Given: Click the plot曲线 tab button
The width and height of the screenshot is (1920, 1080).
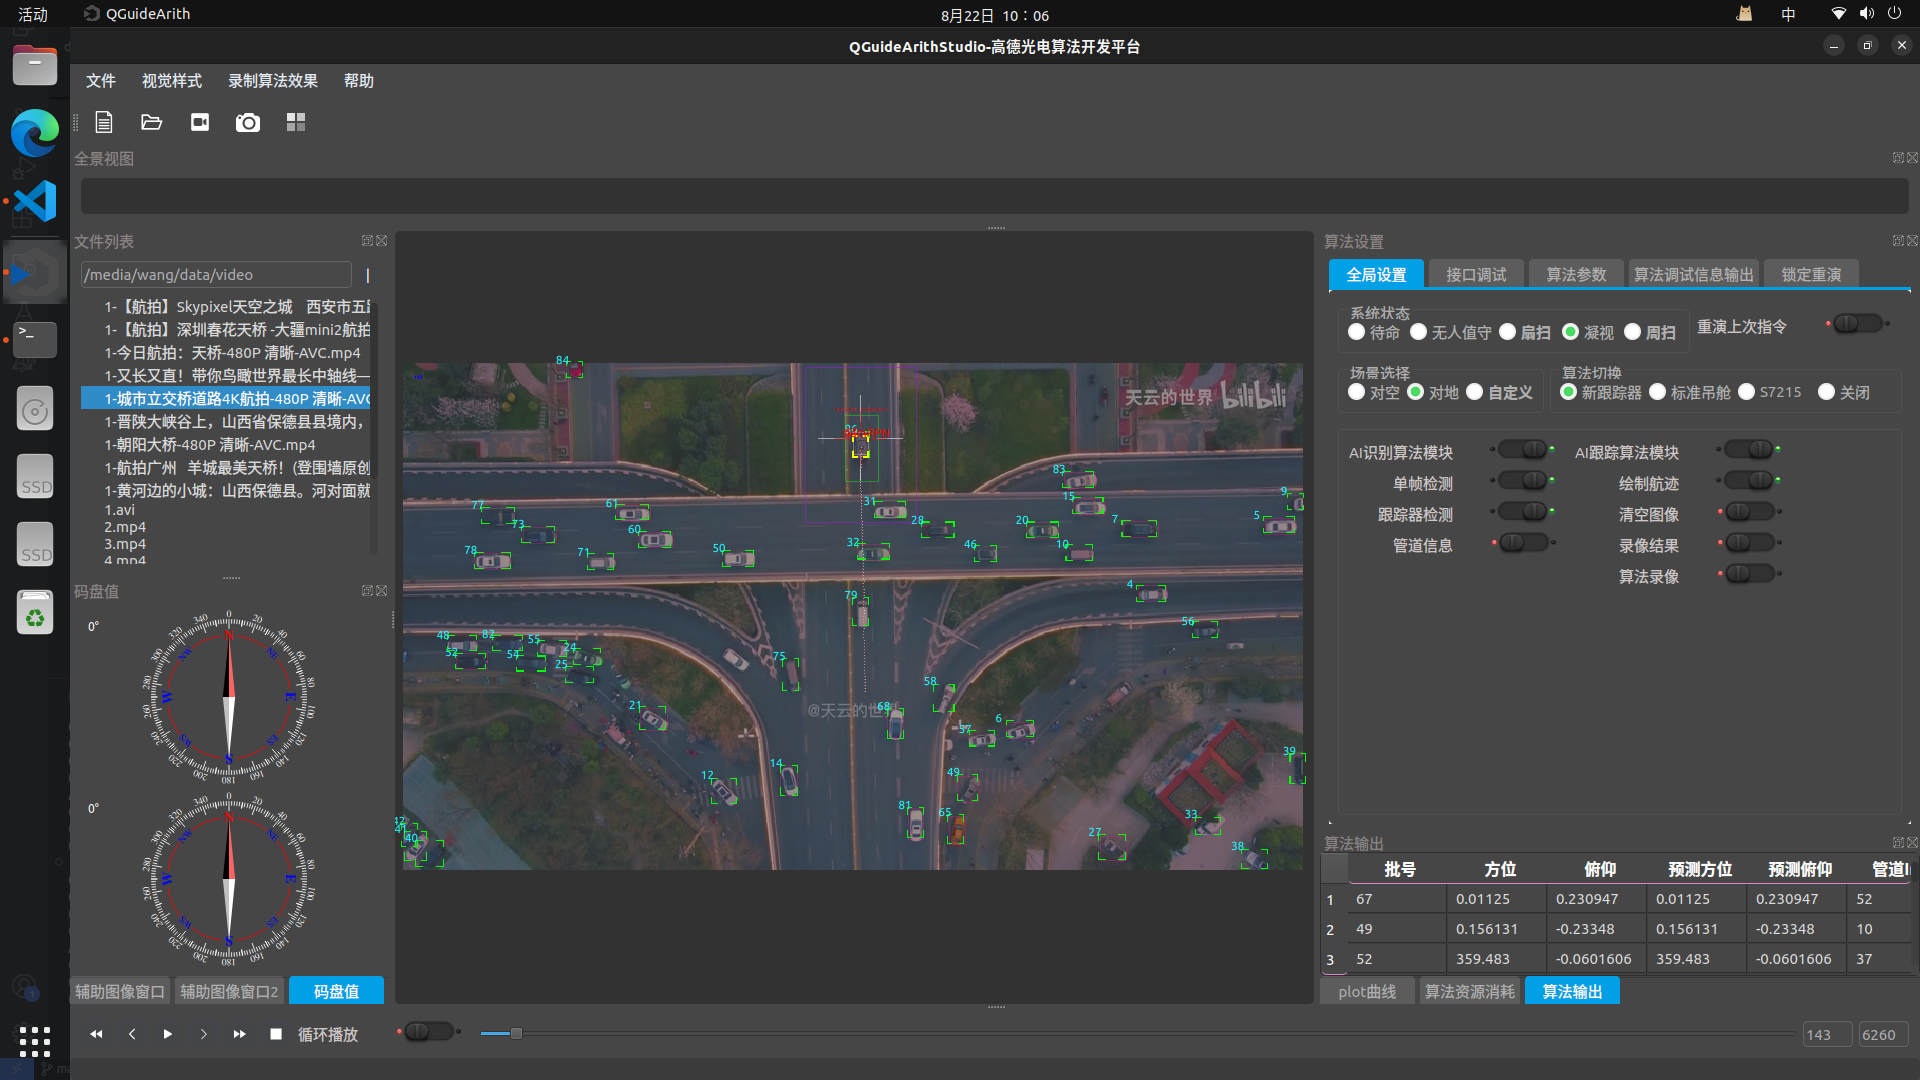Looking at the screenshot, I should coord(1366,991).
